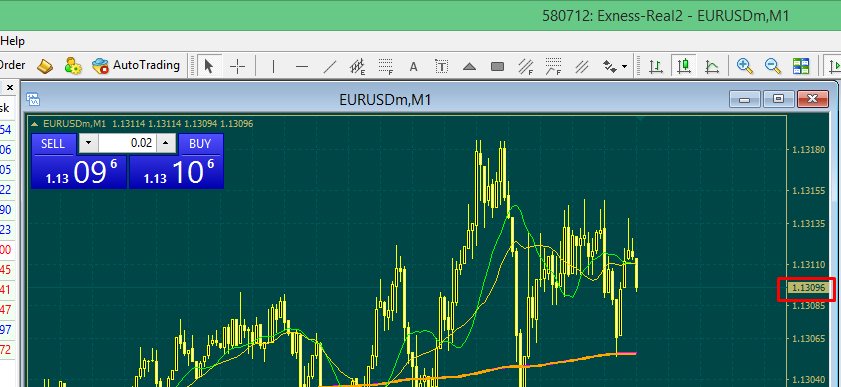Zoom in on the chart
The width and height of the screenshot is (841, 387).
pyautogui.click(x=744, y=66)
